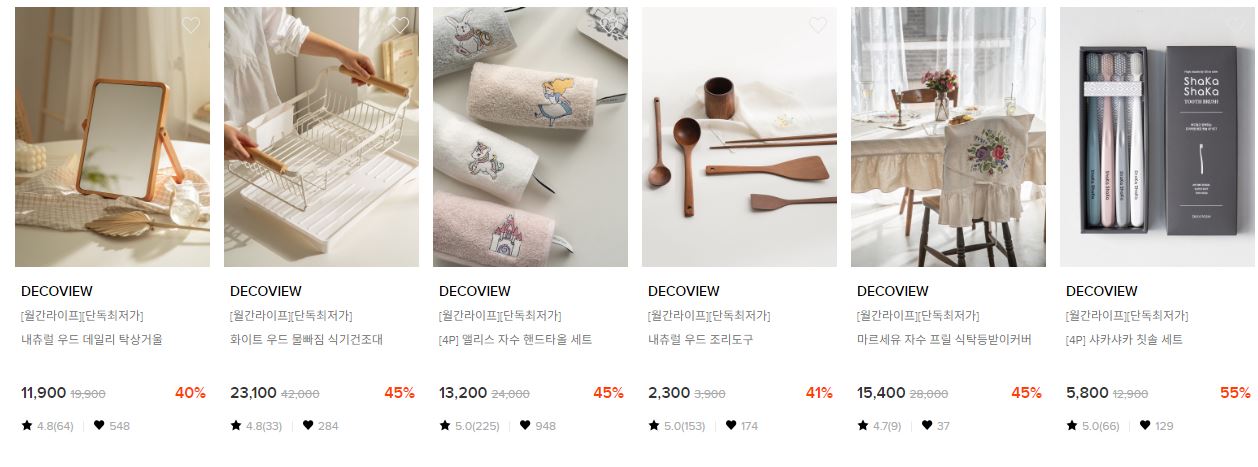Click the 23,100 price of dish rack

(253, 393)
